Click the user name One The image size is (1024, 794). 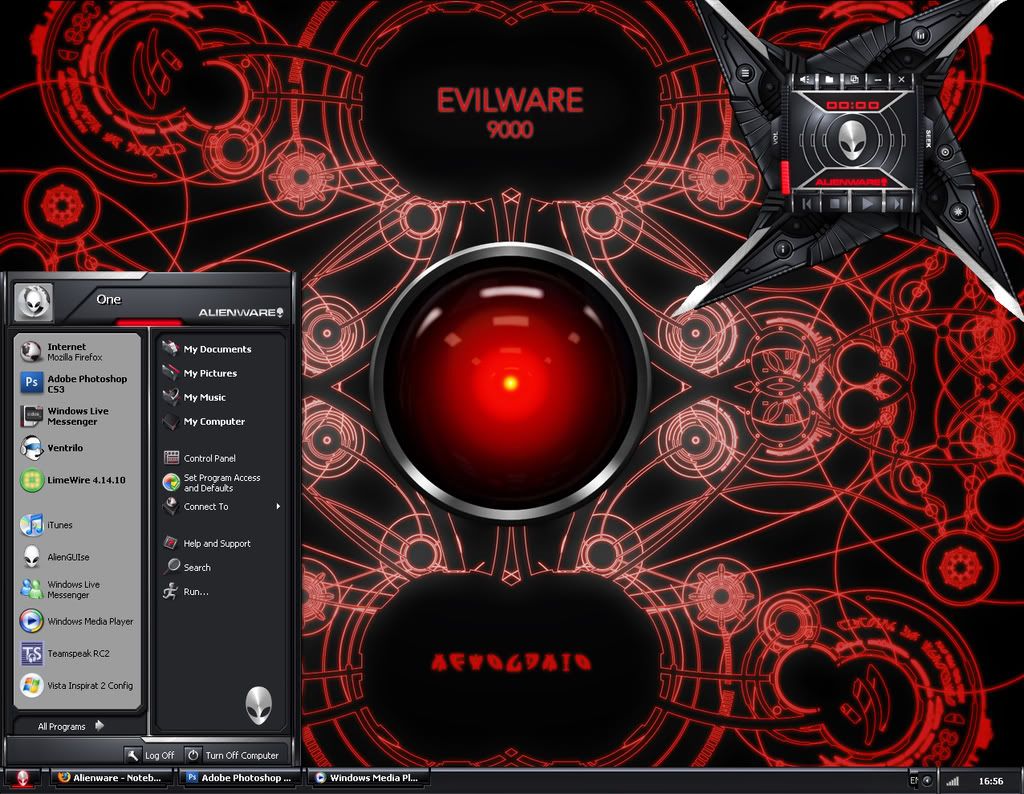(x=108, y=299)
